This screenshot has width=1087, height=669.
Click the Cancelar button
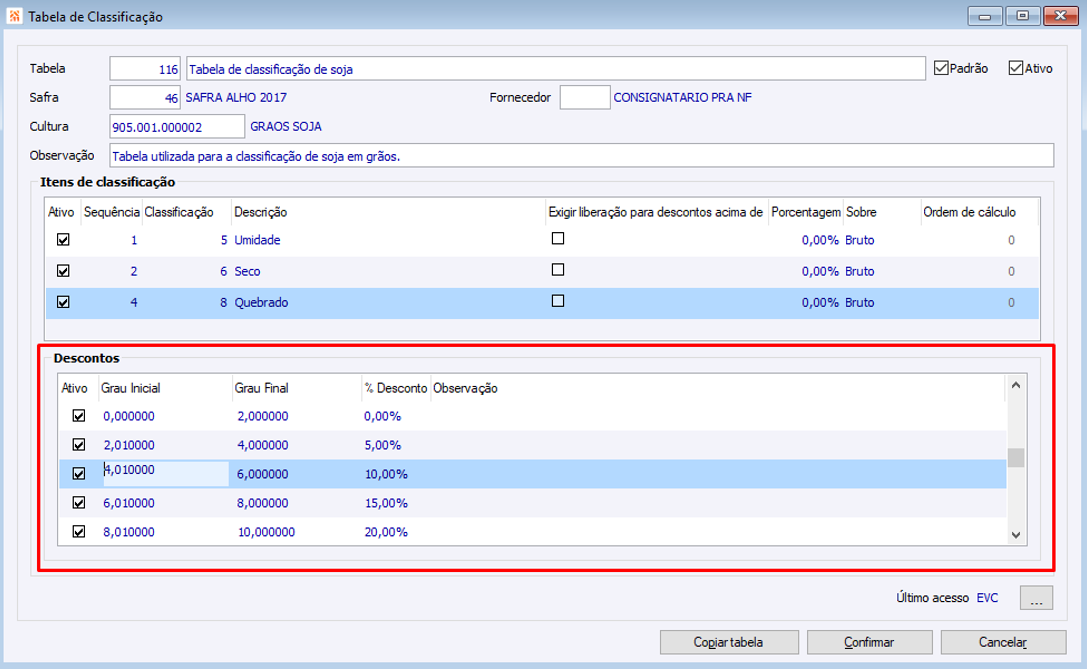pyautogui.click(x=1003, y=642)
